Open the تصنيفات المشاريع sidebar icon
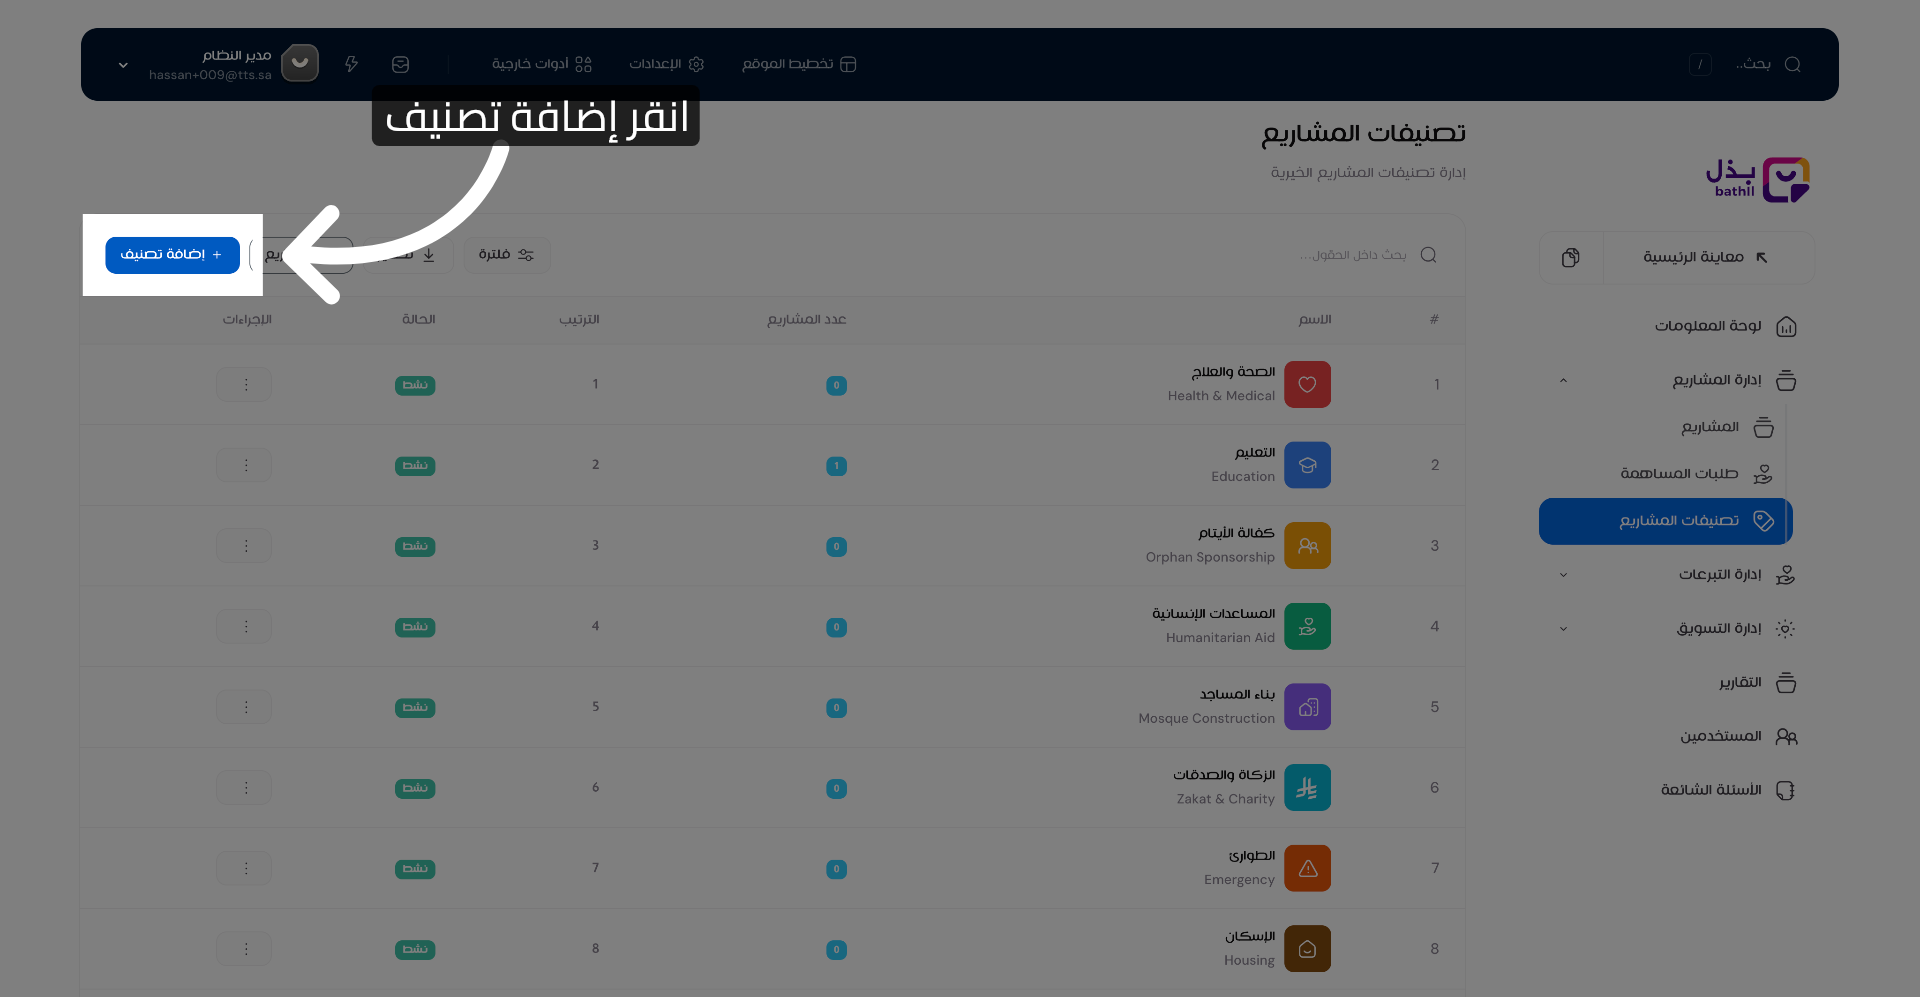This screenshot has width=1920, height=997. coord(1763,521)
